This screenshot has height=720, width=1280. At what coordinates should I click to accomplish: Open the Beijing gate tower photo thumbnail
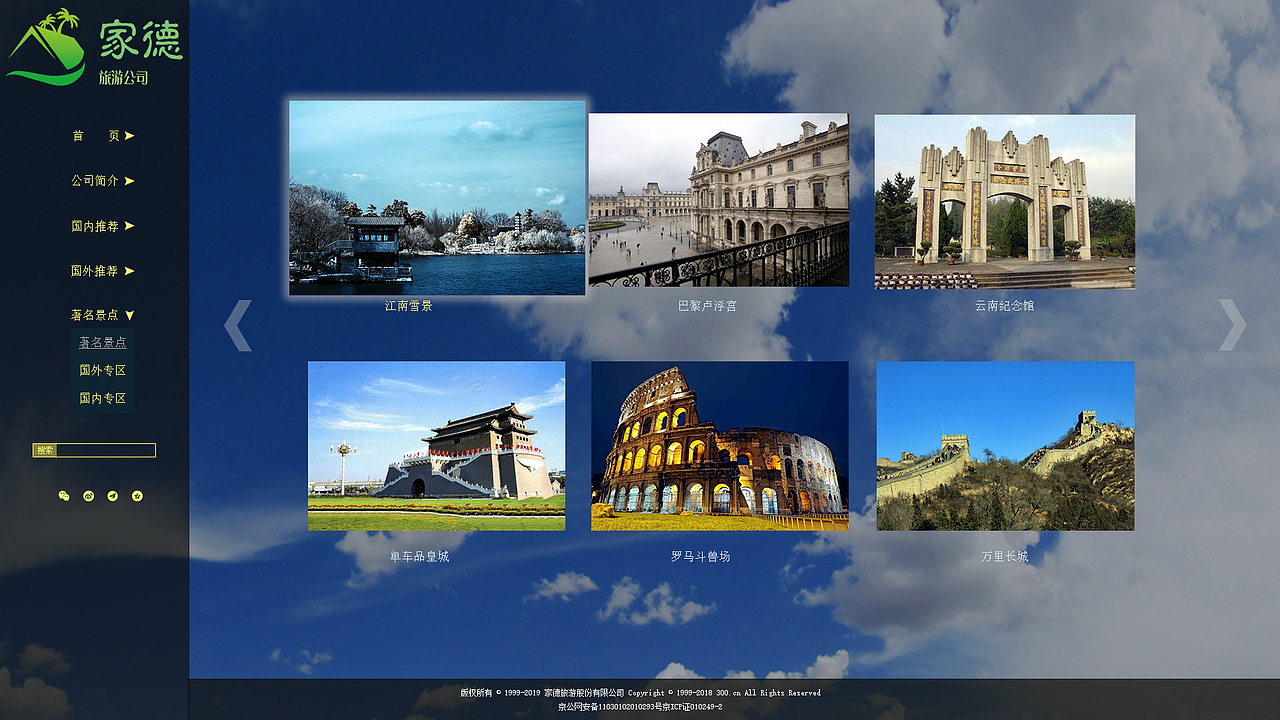pos(437,446)
